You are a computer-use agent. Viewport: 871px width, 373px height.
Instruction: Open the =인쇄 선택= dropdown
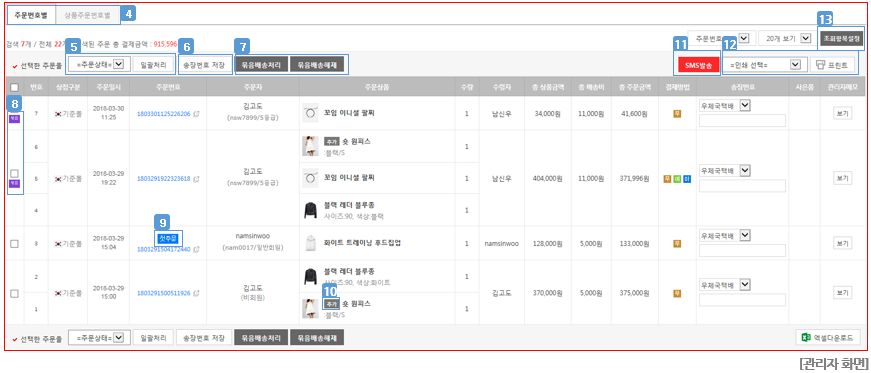coord(765,65)
